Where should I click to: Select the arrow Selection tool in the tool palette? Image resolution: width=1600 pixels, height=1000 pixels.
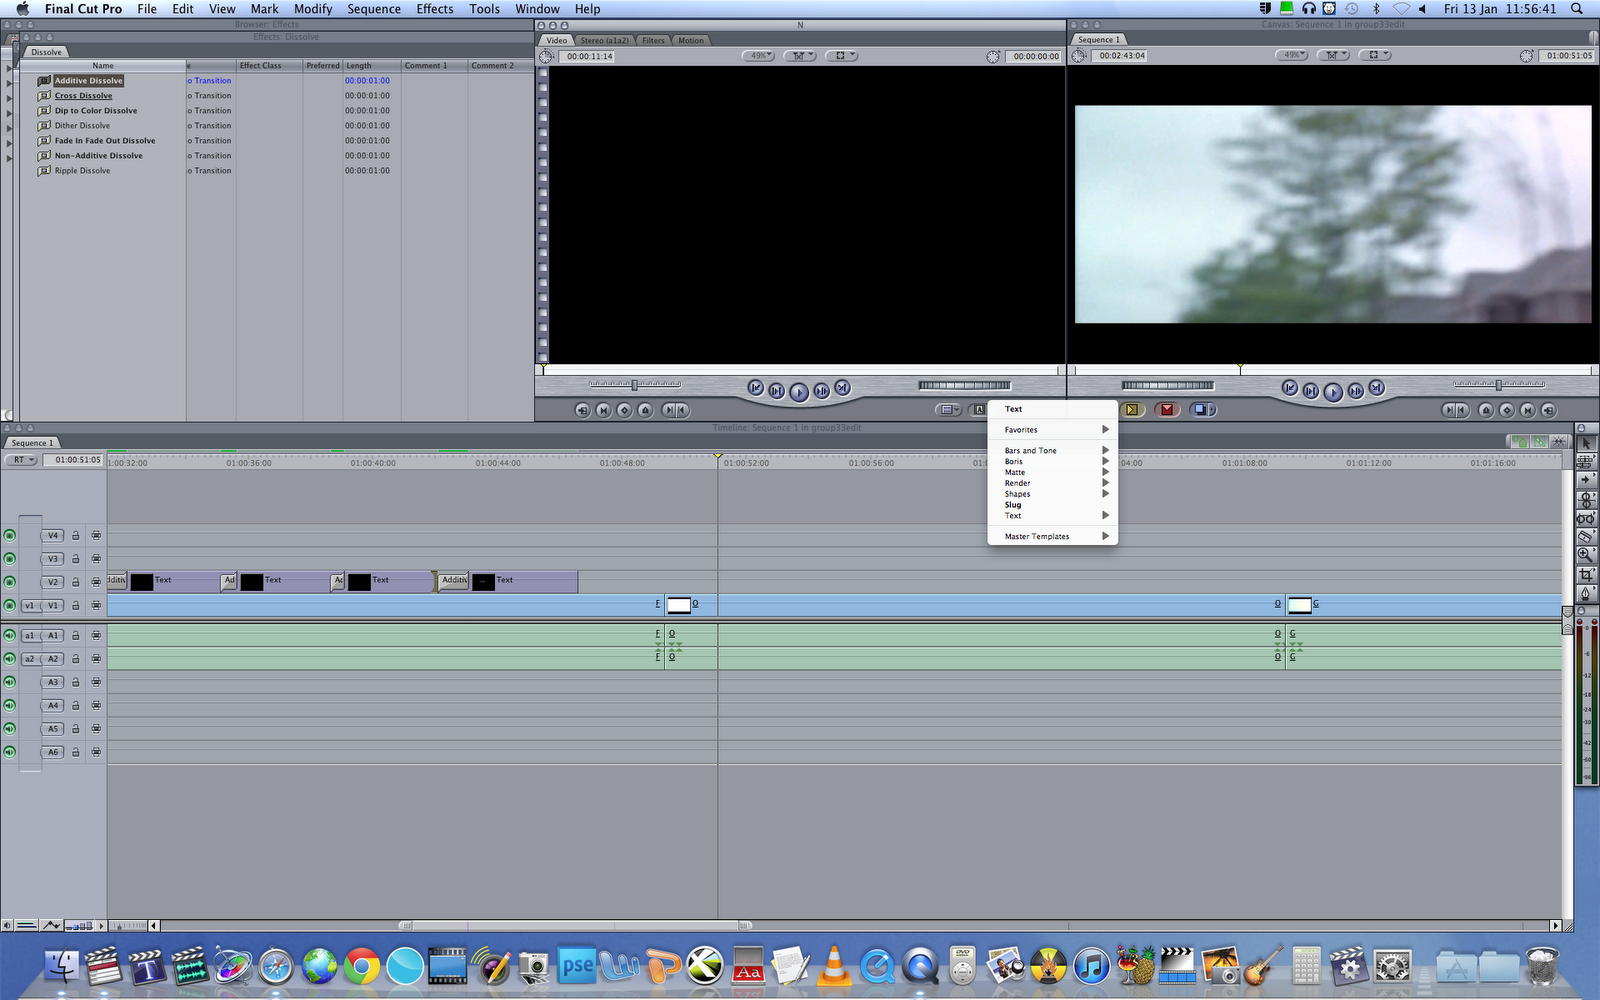[1586, 443]
